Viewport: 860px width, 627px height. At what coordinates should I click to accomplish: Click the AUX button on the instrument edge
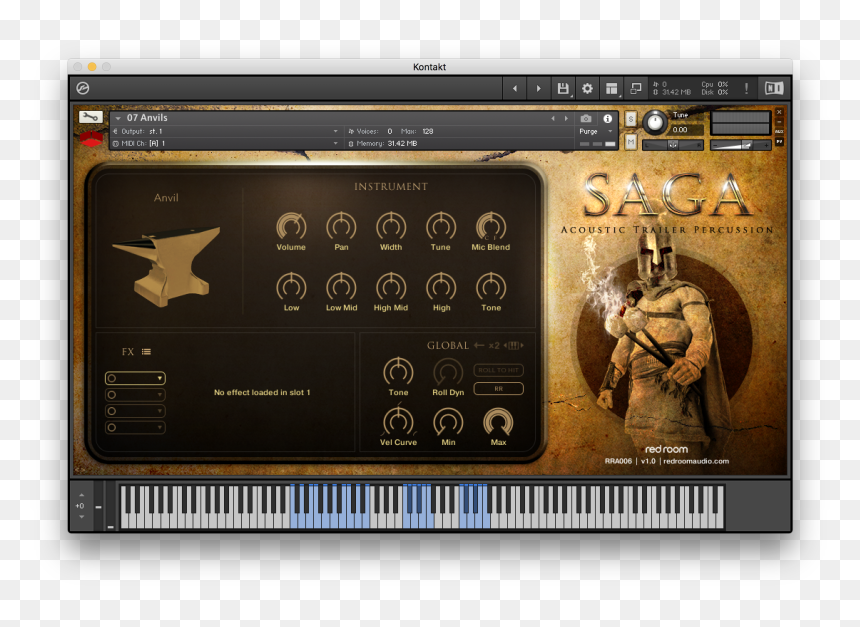click(779, 132)
